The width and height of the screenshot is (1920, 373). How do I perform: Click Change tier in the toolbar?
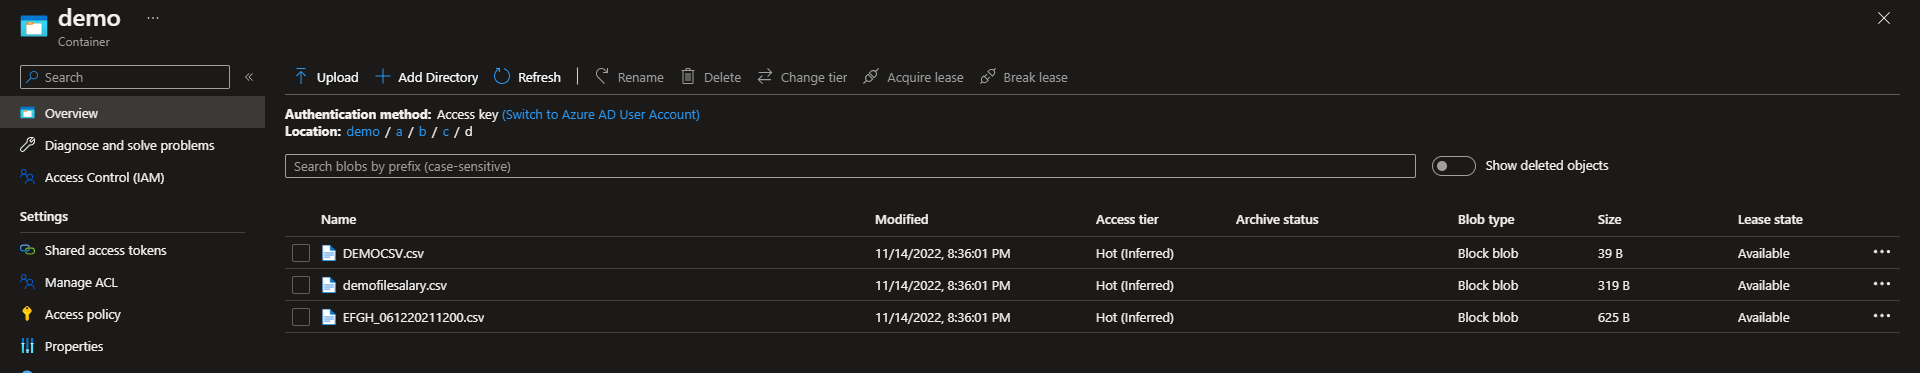802,77
